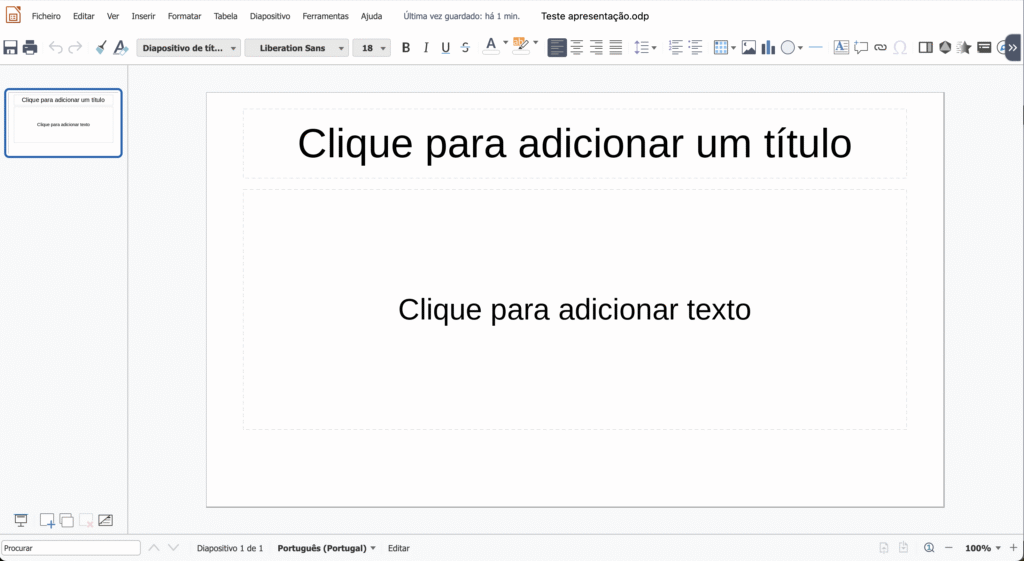Add a new slide below the slide panel
Viewport: 1024px width, 561px height.
click(47, 520)
